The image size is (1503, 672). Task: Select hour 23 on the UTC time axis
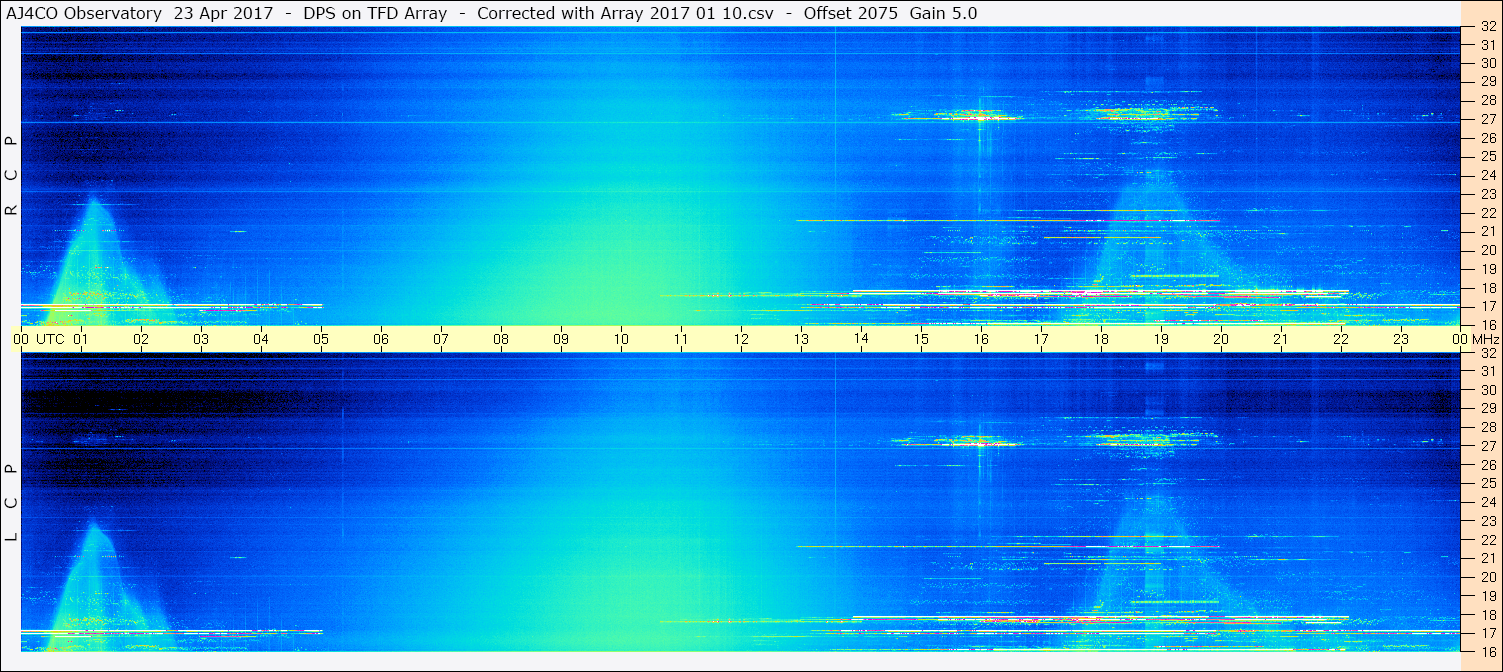[1401, 339]
